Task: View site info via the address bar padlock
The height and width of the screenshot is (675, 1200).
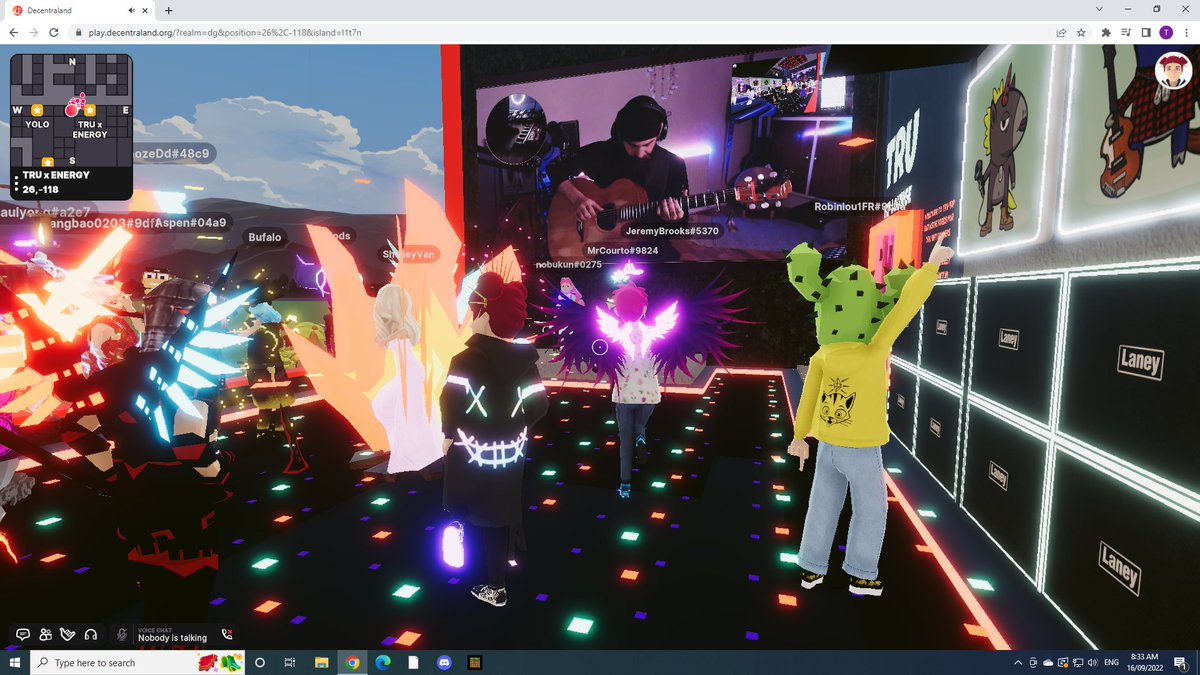Action: coord(77,32)
